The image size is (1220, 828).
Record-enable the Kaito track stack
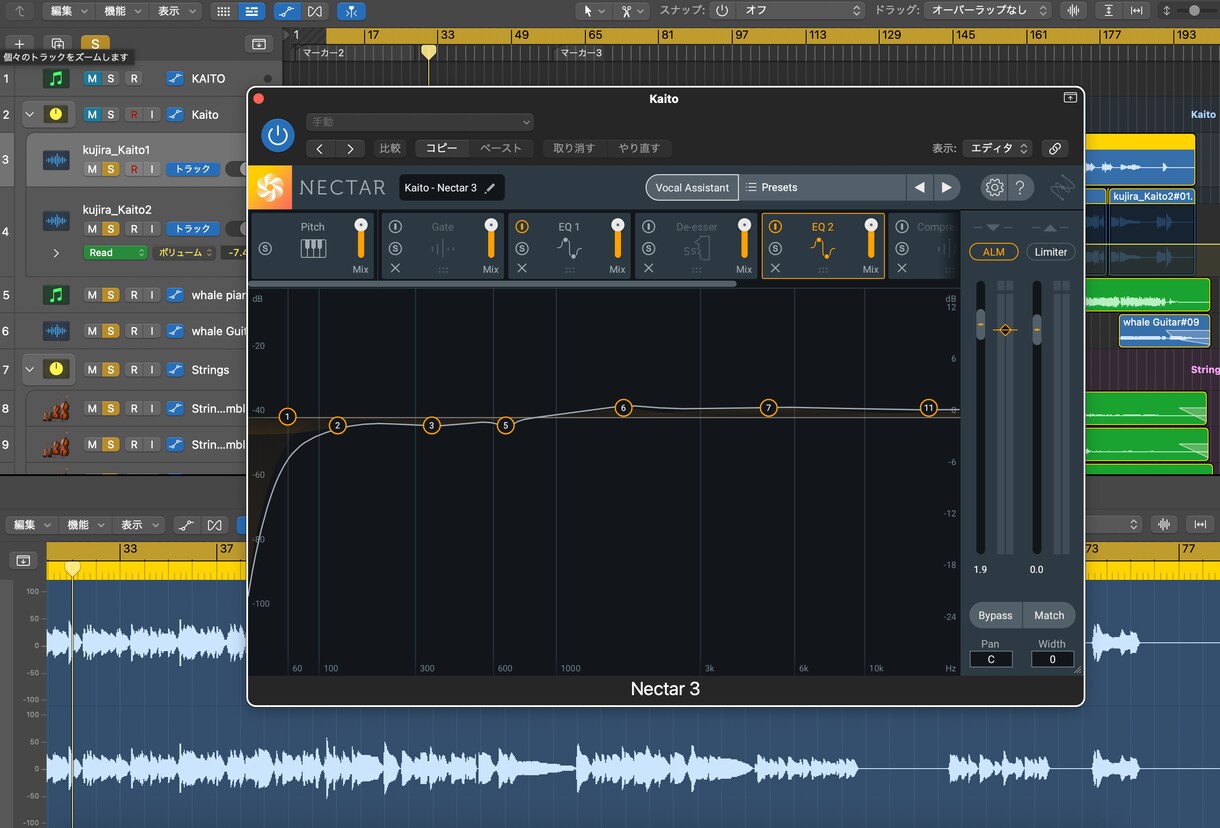click(133, 114)
